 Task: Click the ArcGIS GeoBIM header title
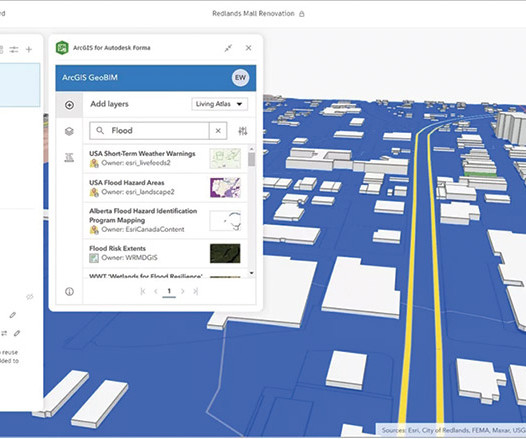click(90, 77)
